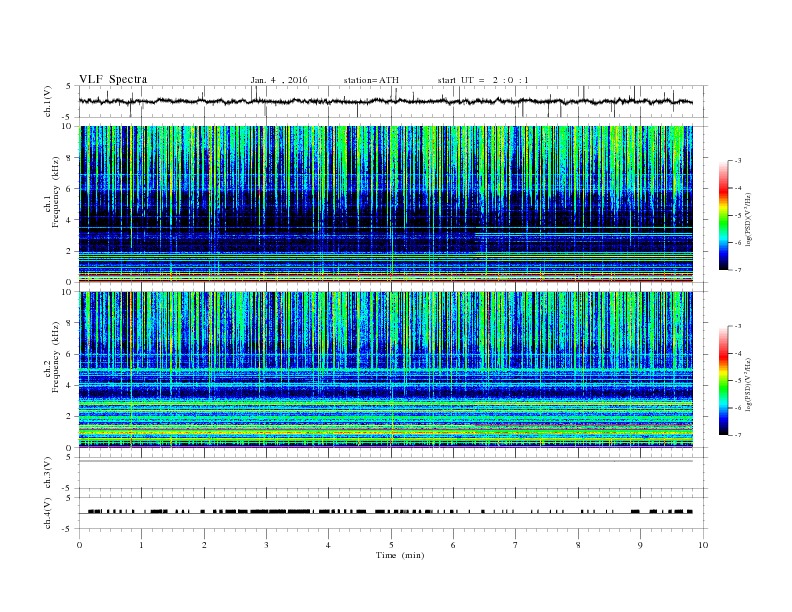
Task: Click time-axis tick label "10" at bottom right
Action: coord(703,545)
